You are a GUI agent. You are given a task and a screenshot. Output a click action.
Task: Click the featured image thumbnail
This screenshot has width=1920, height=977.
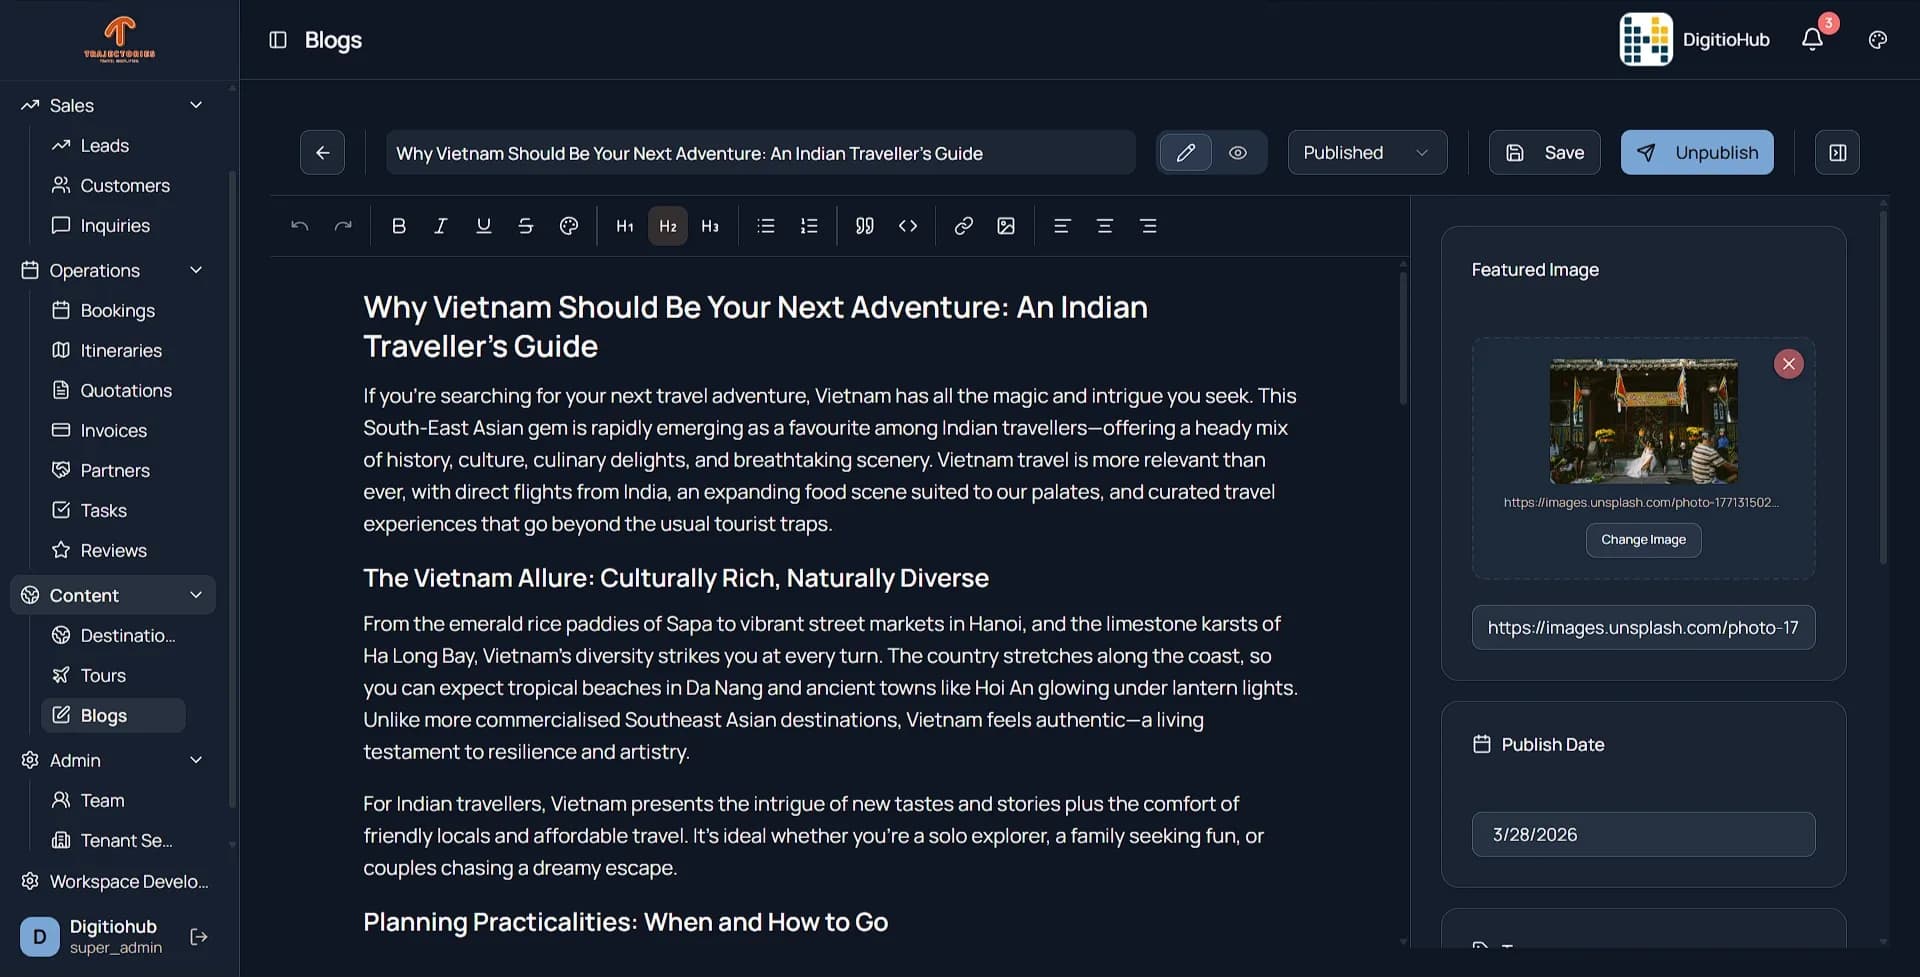(1643, 421)
